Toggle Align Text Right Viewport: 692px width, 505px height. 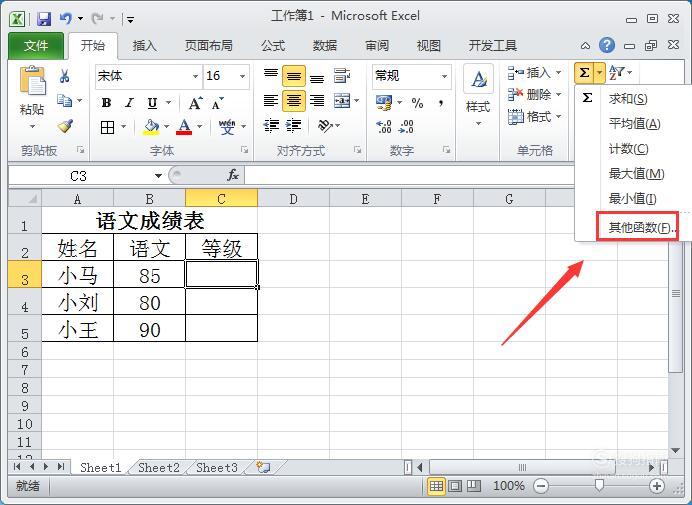point(317,101)
